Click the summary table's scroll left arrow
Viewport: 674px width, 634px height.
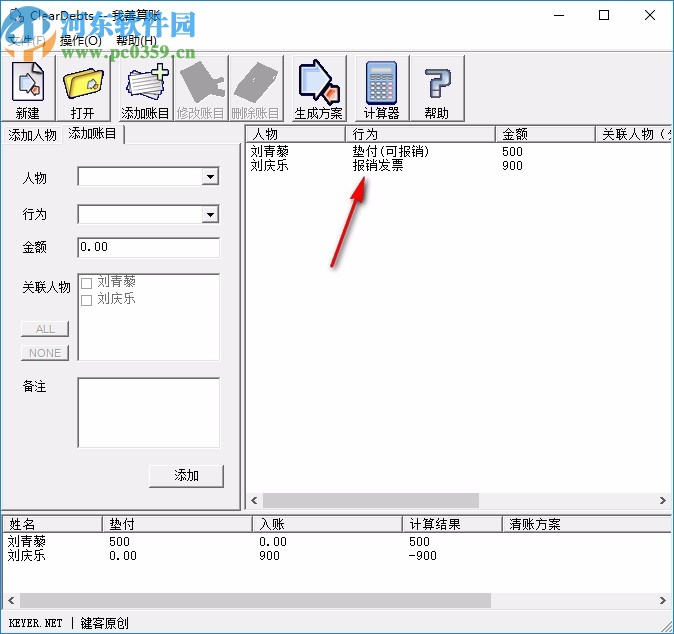coord(11,600)
